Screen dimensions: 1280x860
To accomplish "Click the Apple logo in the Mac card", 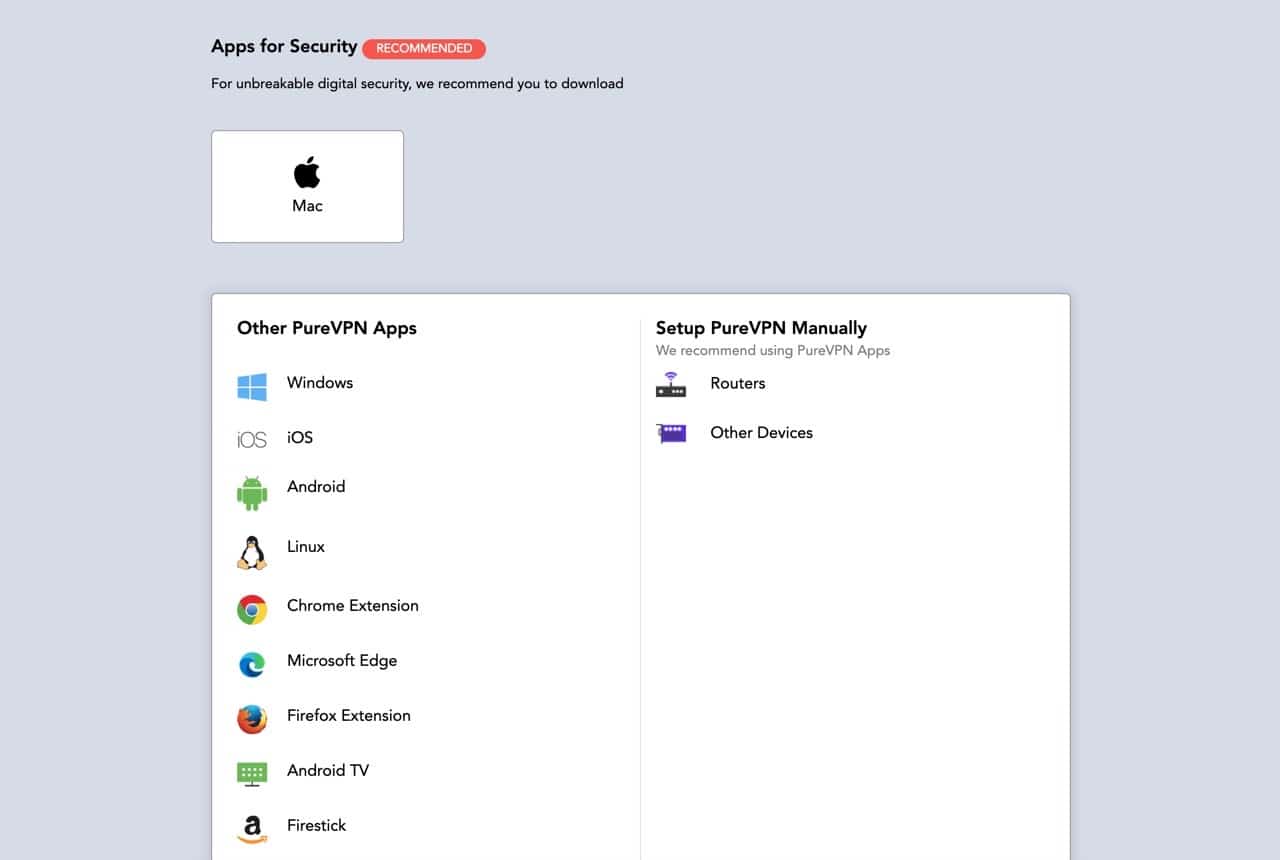I will point(307,172).
